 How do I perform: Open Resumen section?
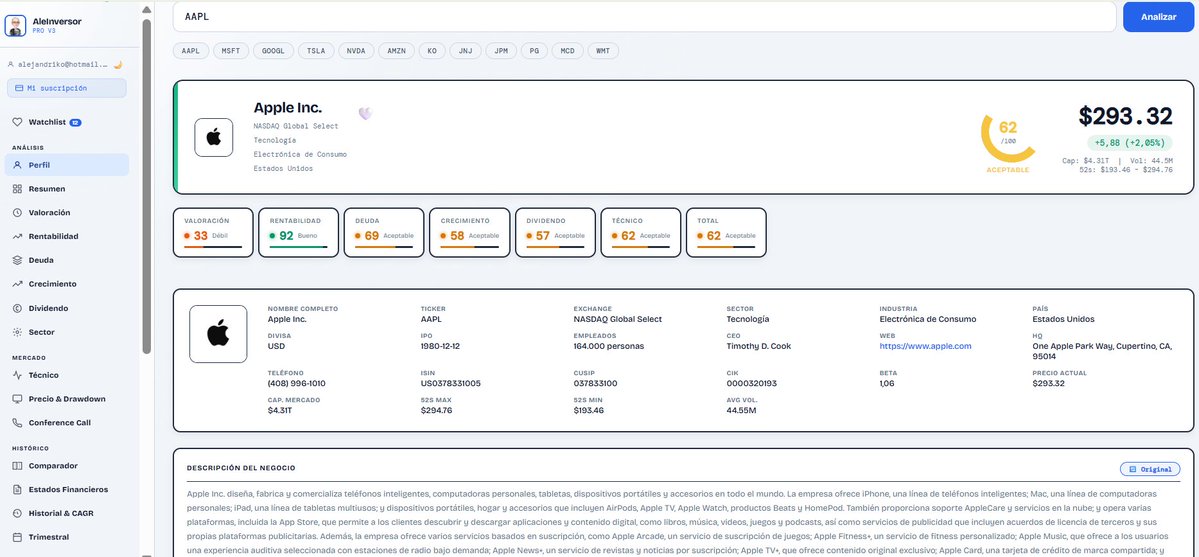click(x=67, y=189)
